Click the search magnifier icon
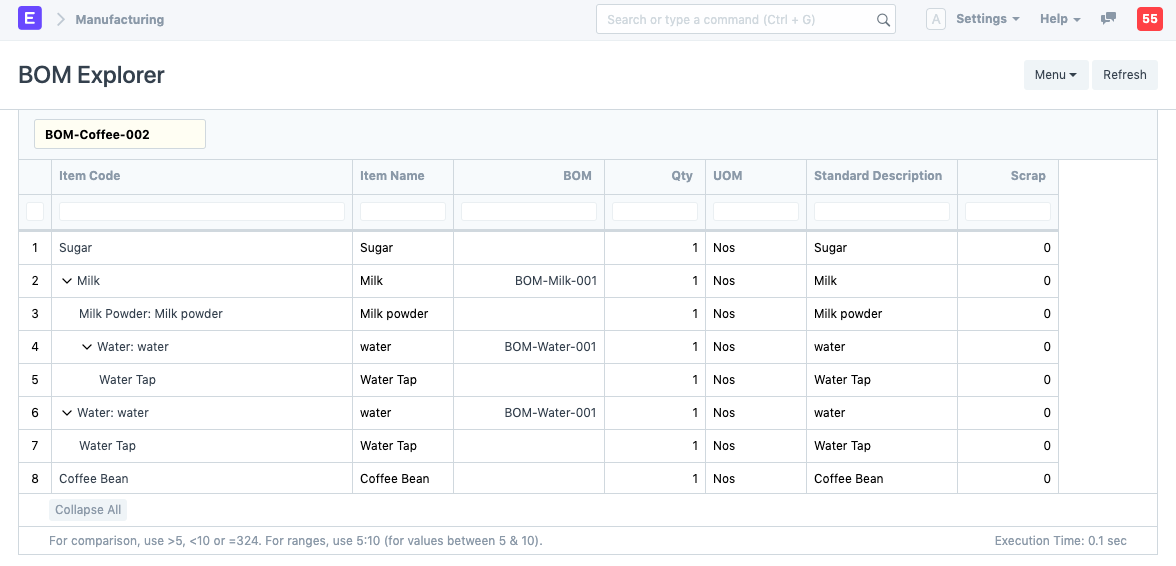Viewport: 1176px width, 566px height. 883,20
